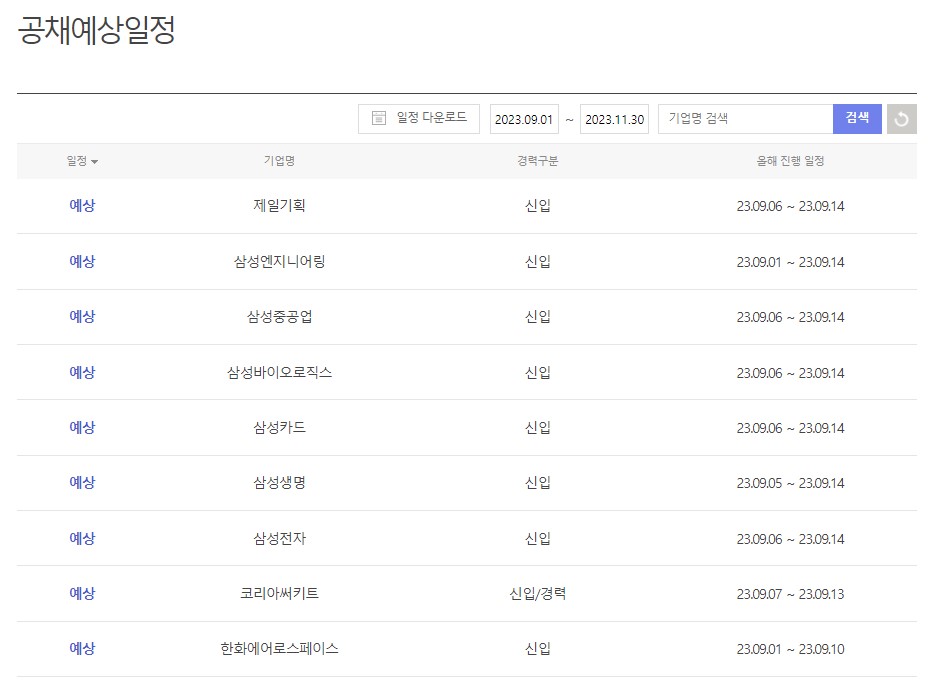The width and height of the screenshot is (935, 688).
Task: Click the date range for 삼성바이오로직스
Action: (x=790, y=373)
